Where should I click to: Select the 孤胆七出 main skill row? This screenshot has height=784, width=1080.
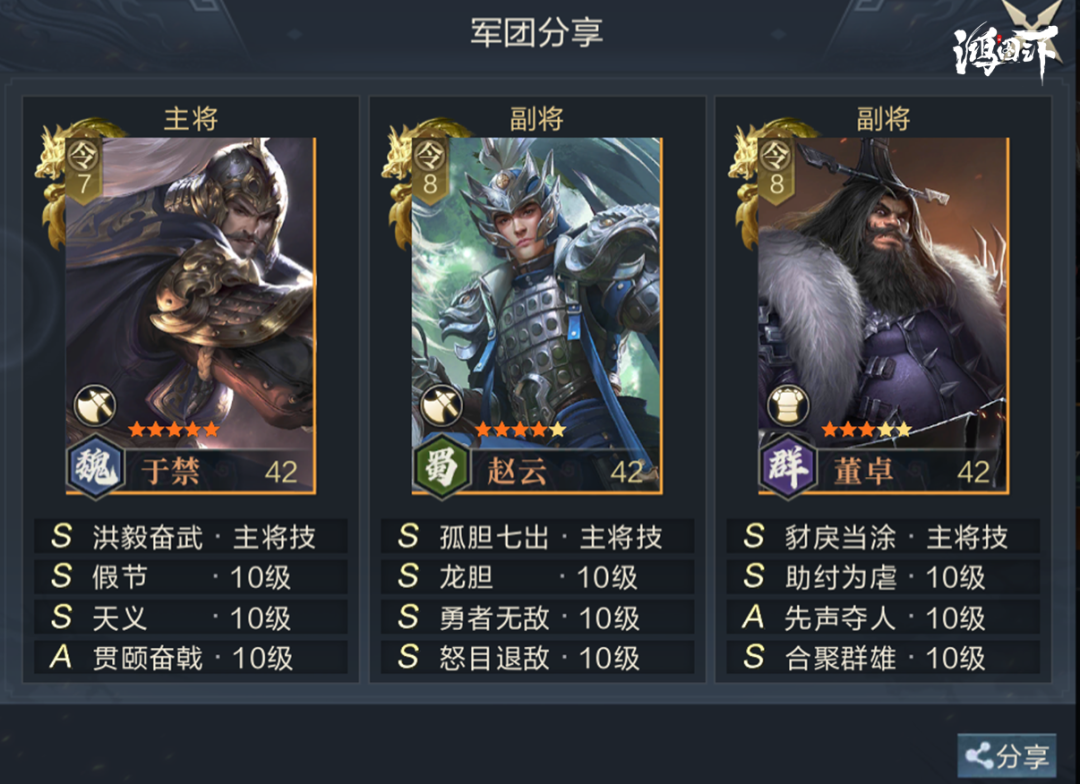[x=537, y=536]
